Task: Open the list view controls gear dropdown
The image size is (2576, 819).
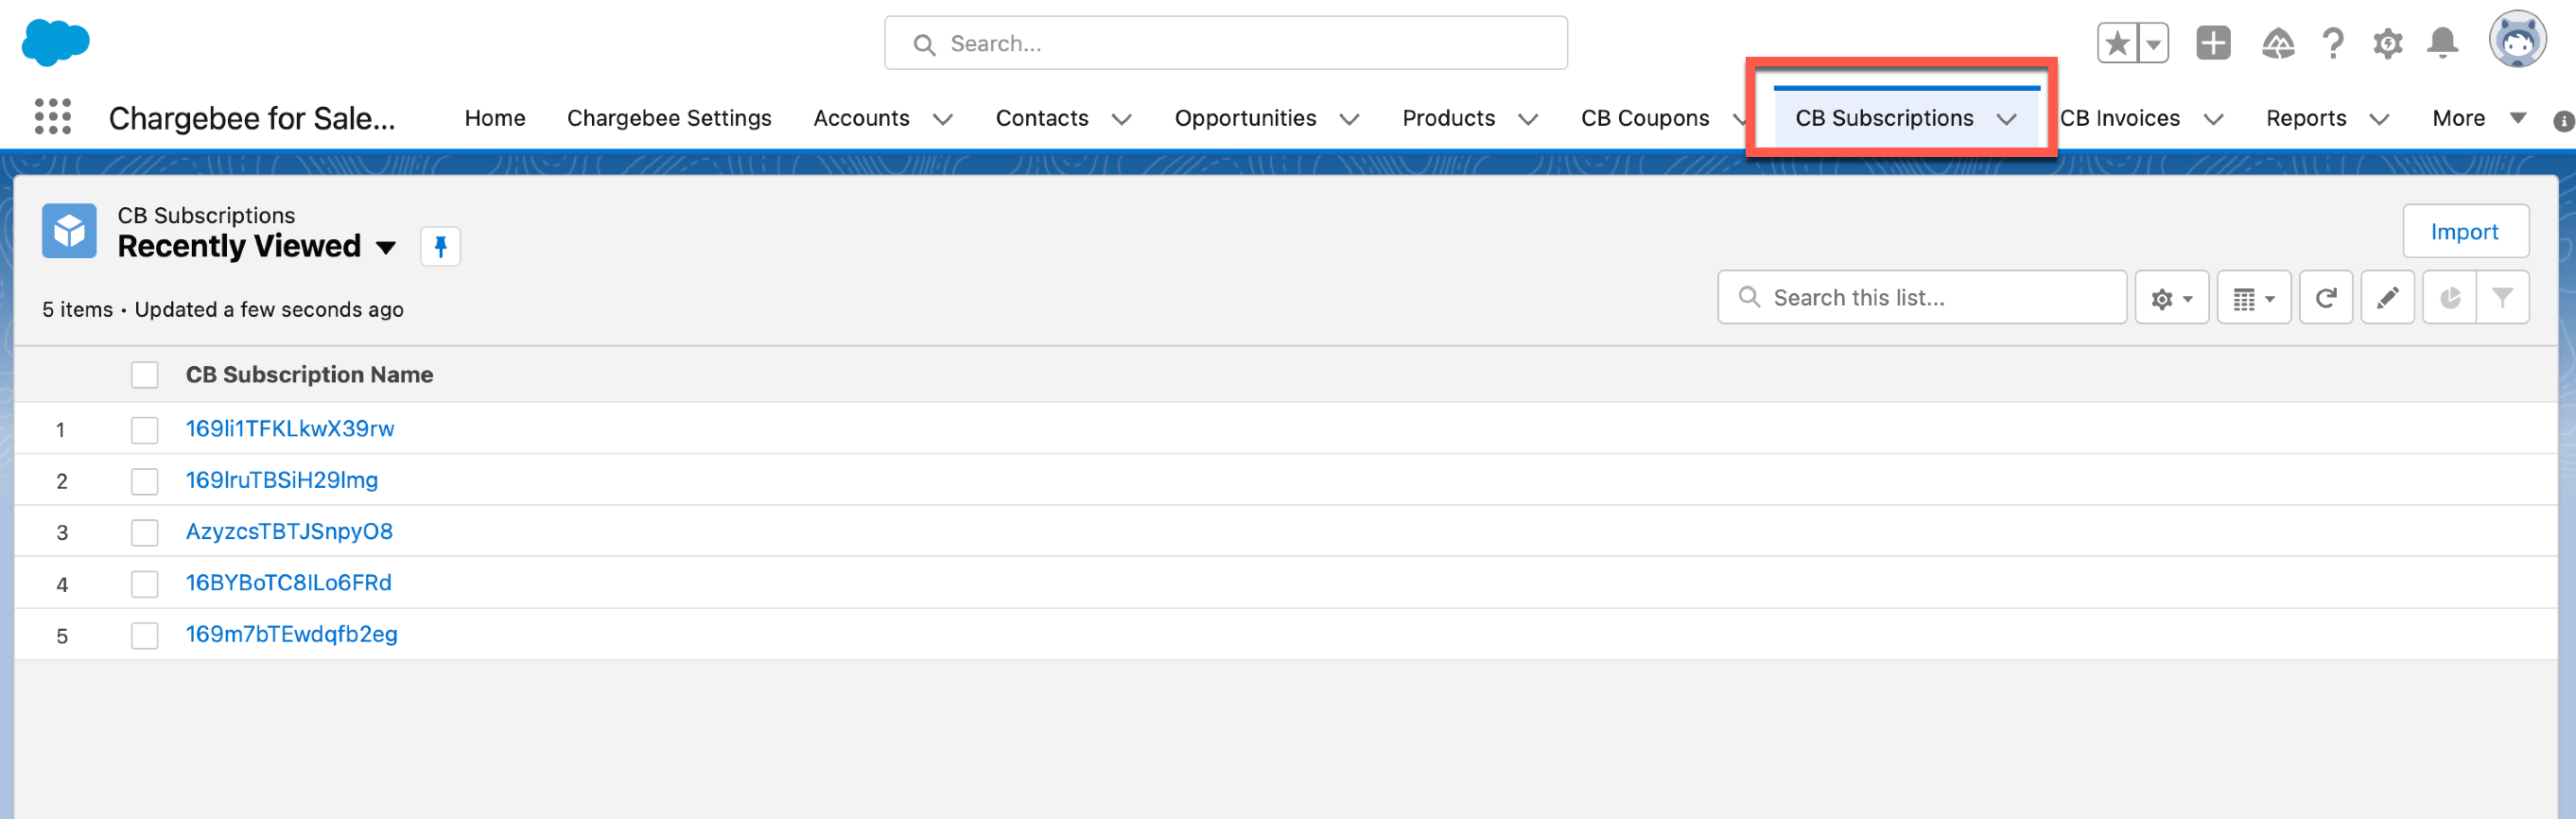Action: tap(2171, 298)
